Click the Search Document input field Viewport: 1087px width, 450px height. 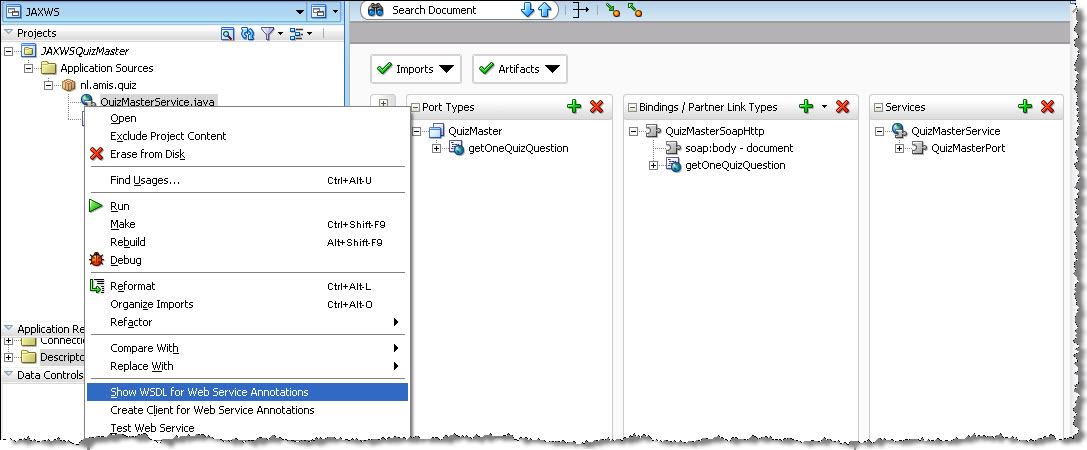click(450, 10)
